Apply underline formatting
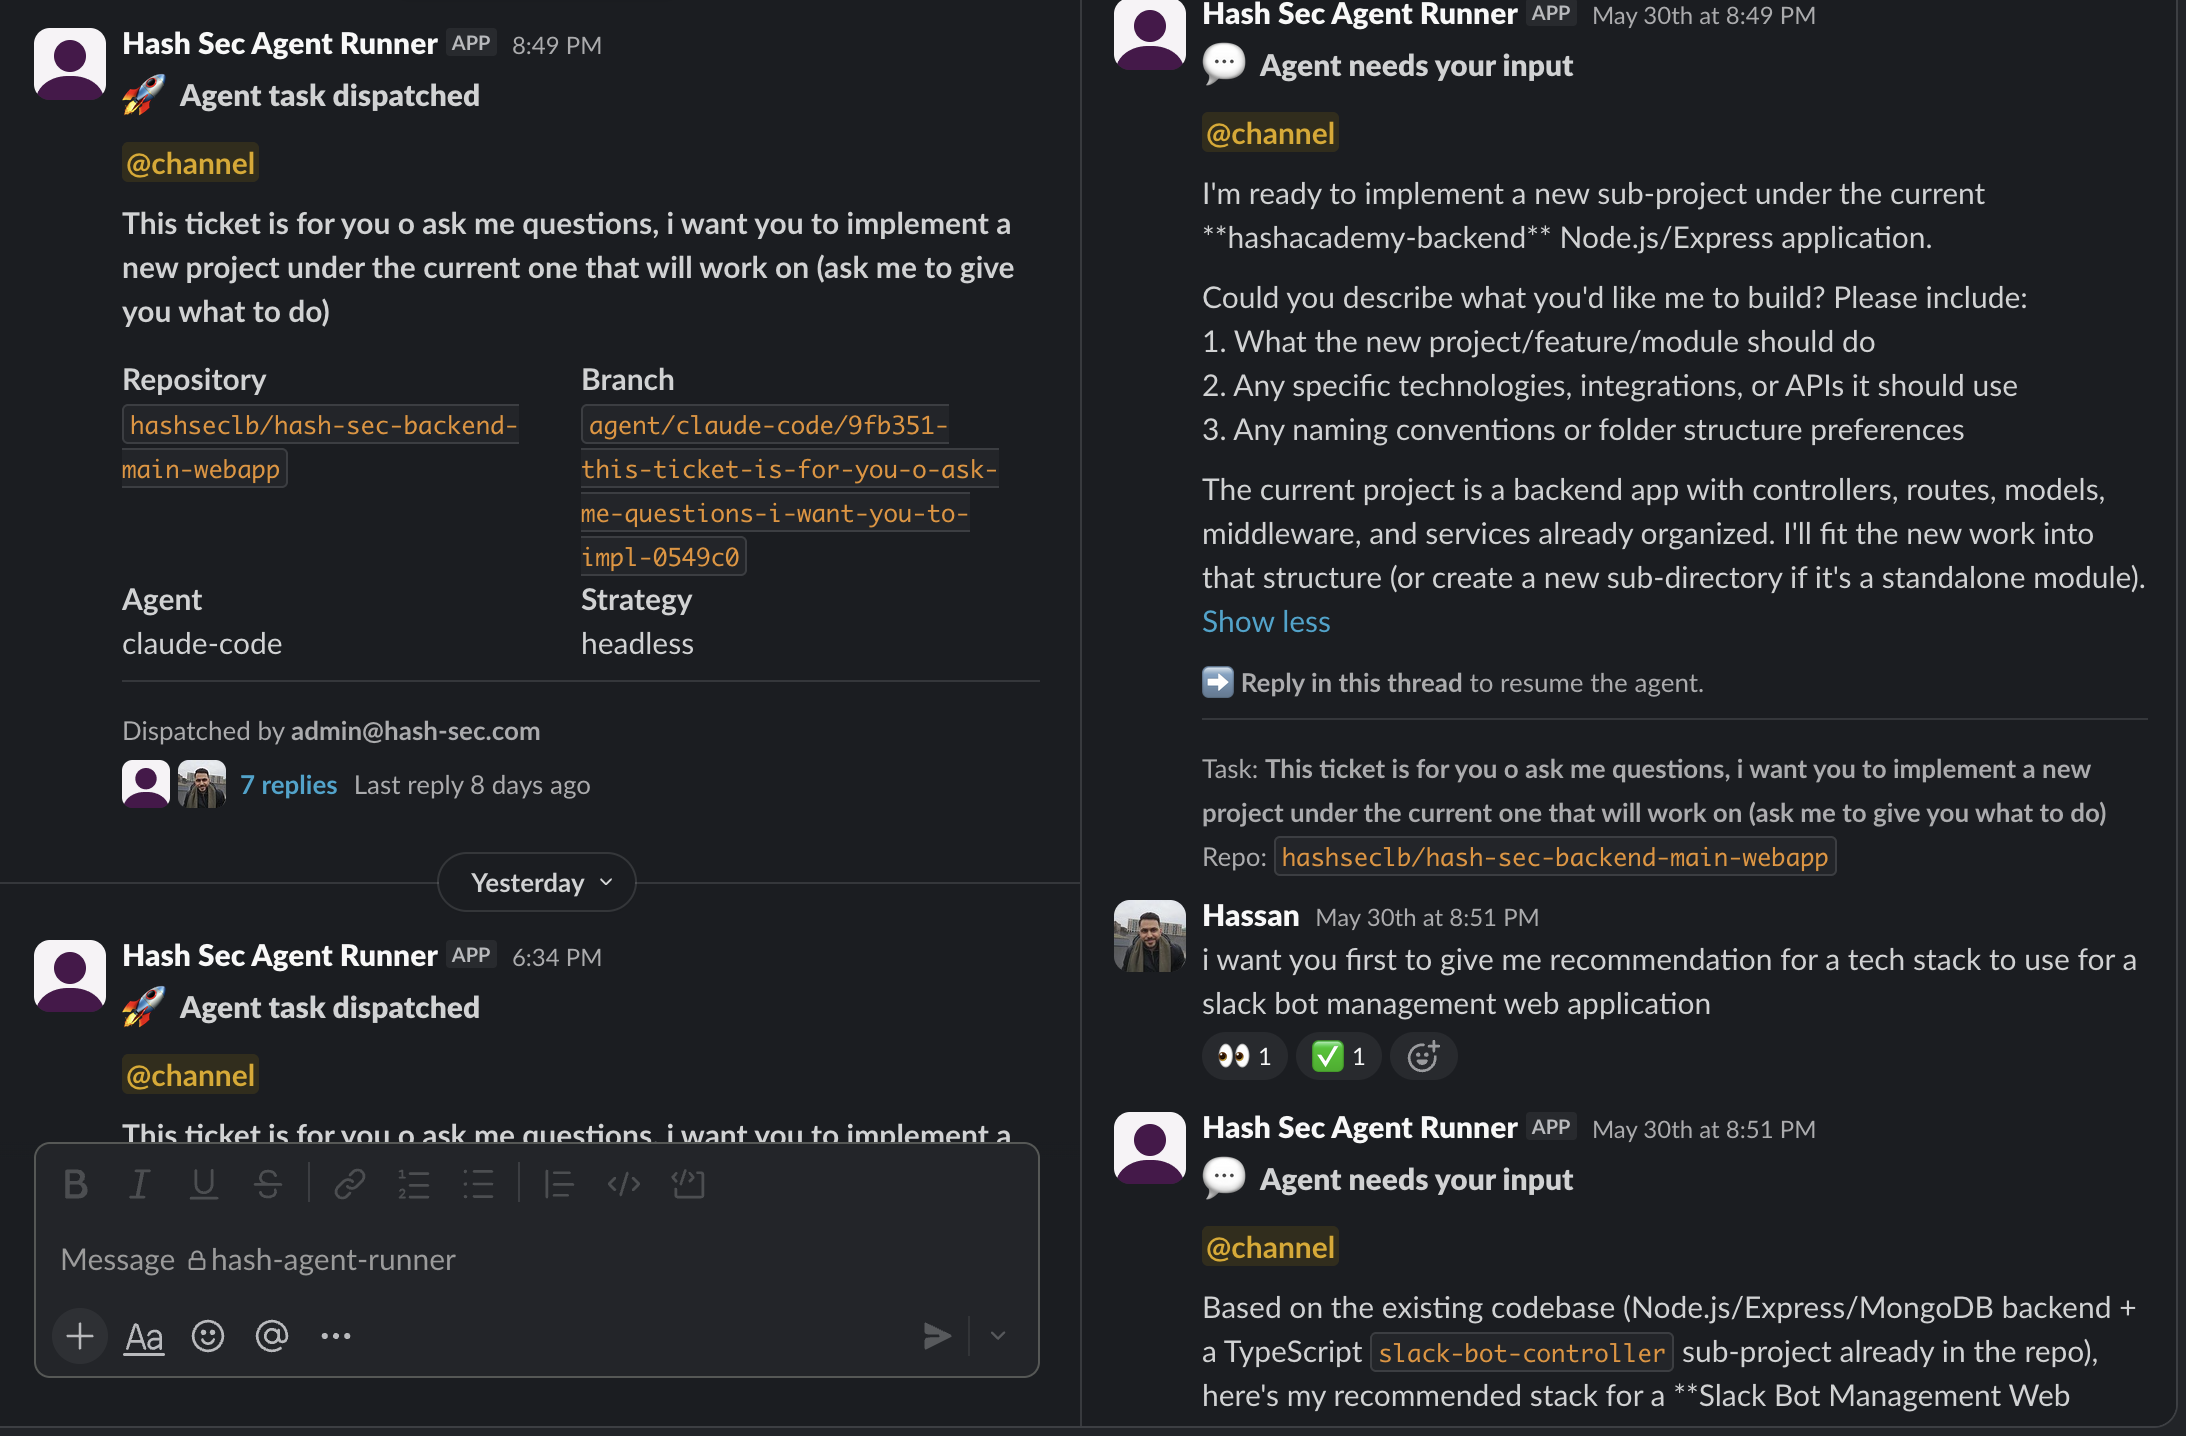 tap(204, 1184)
